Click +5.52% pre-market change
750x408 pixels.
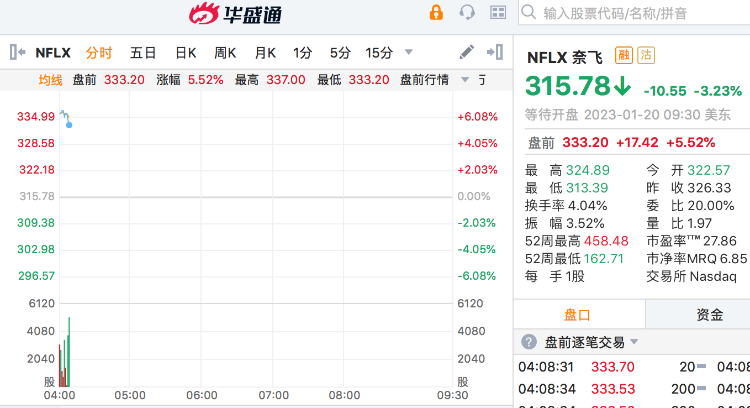click(690, 143)
